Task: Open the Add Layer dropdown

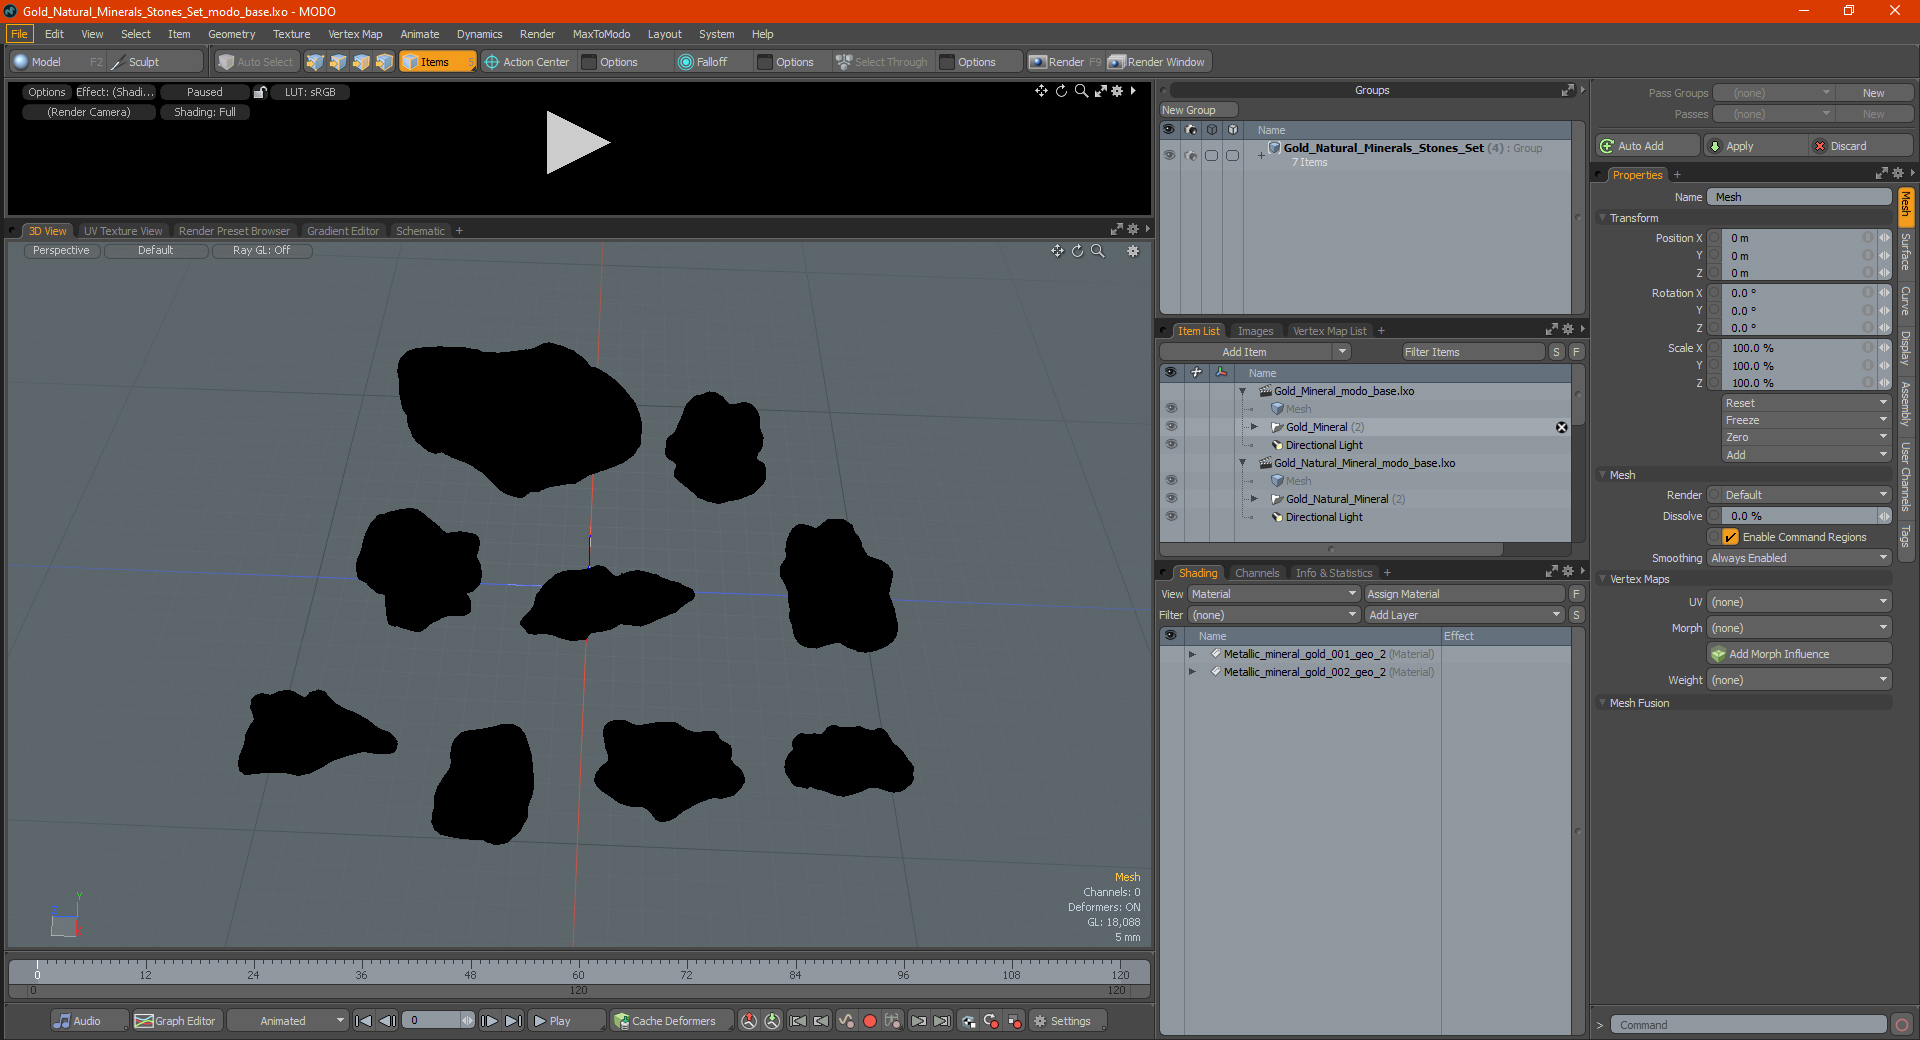Action: 1464,615
